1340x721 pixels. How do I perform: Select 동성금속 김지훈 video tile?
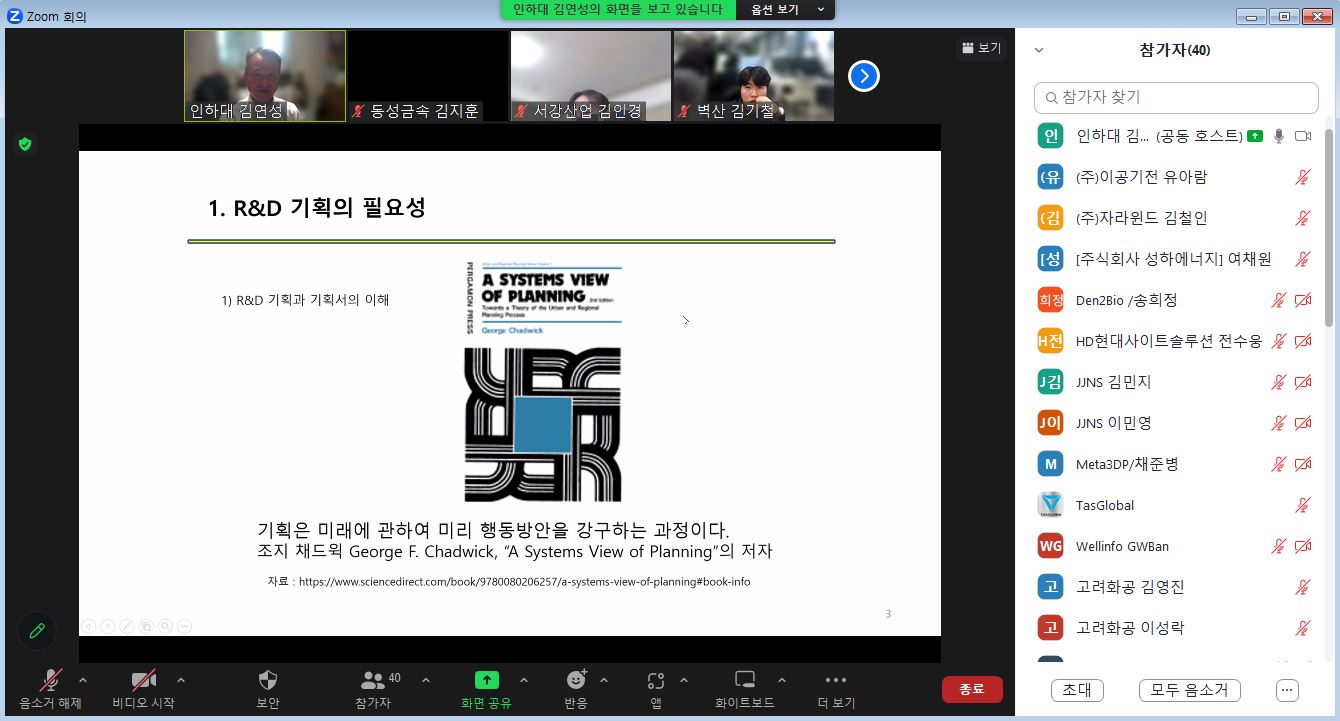pos(428,76)
